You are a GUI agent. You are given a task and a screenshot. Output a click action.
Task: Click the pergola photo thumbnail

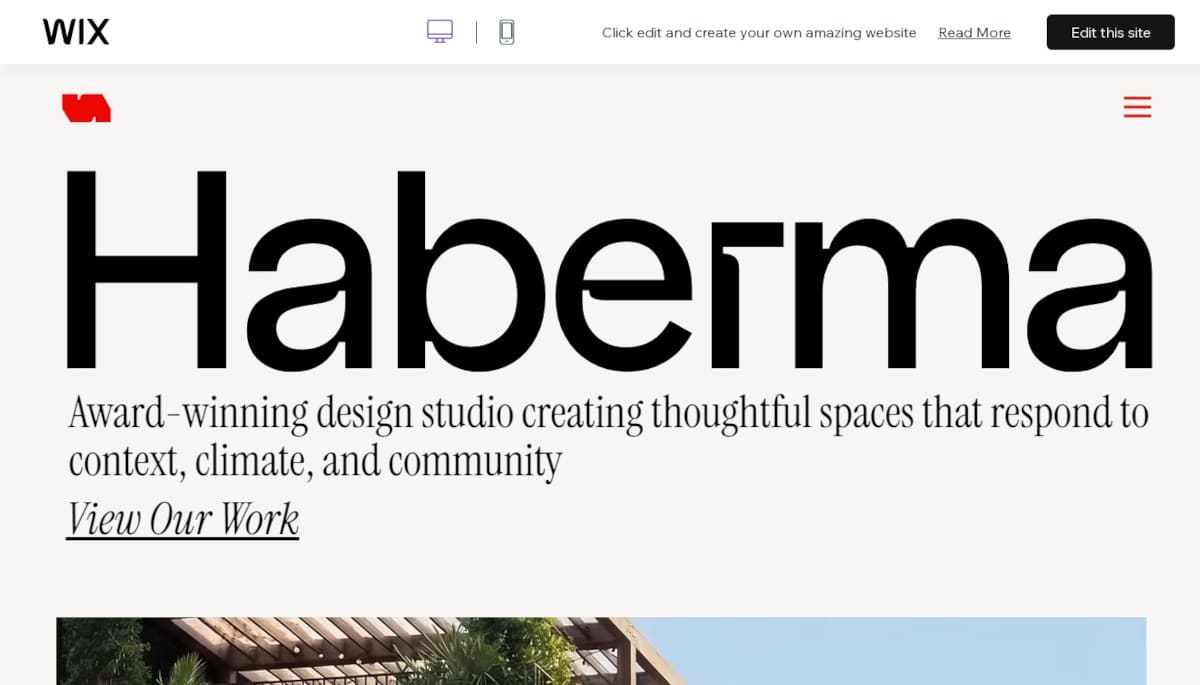(x=601, y=651)
